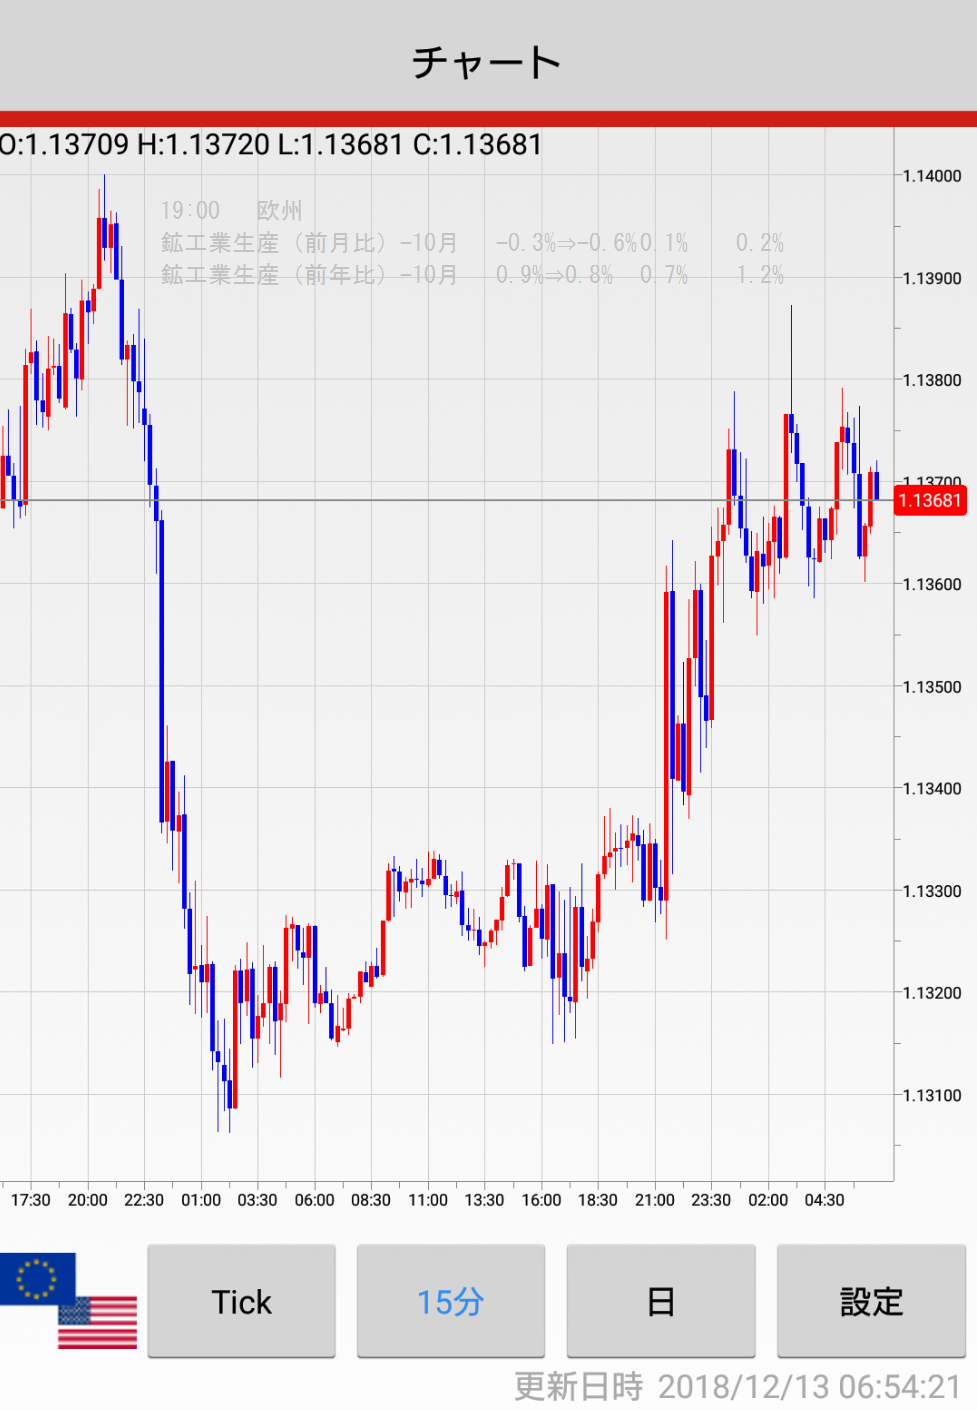Switch to the Tick chart view
The width and height of the screenshot is (977, 1411).
click(x=241, y=1301)
